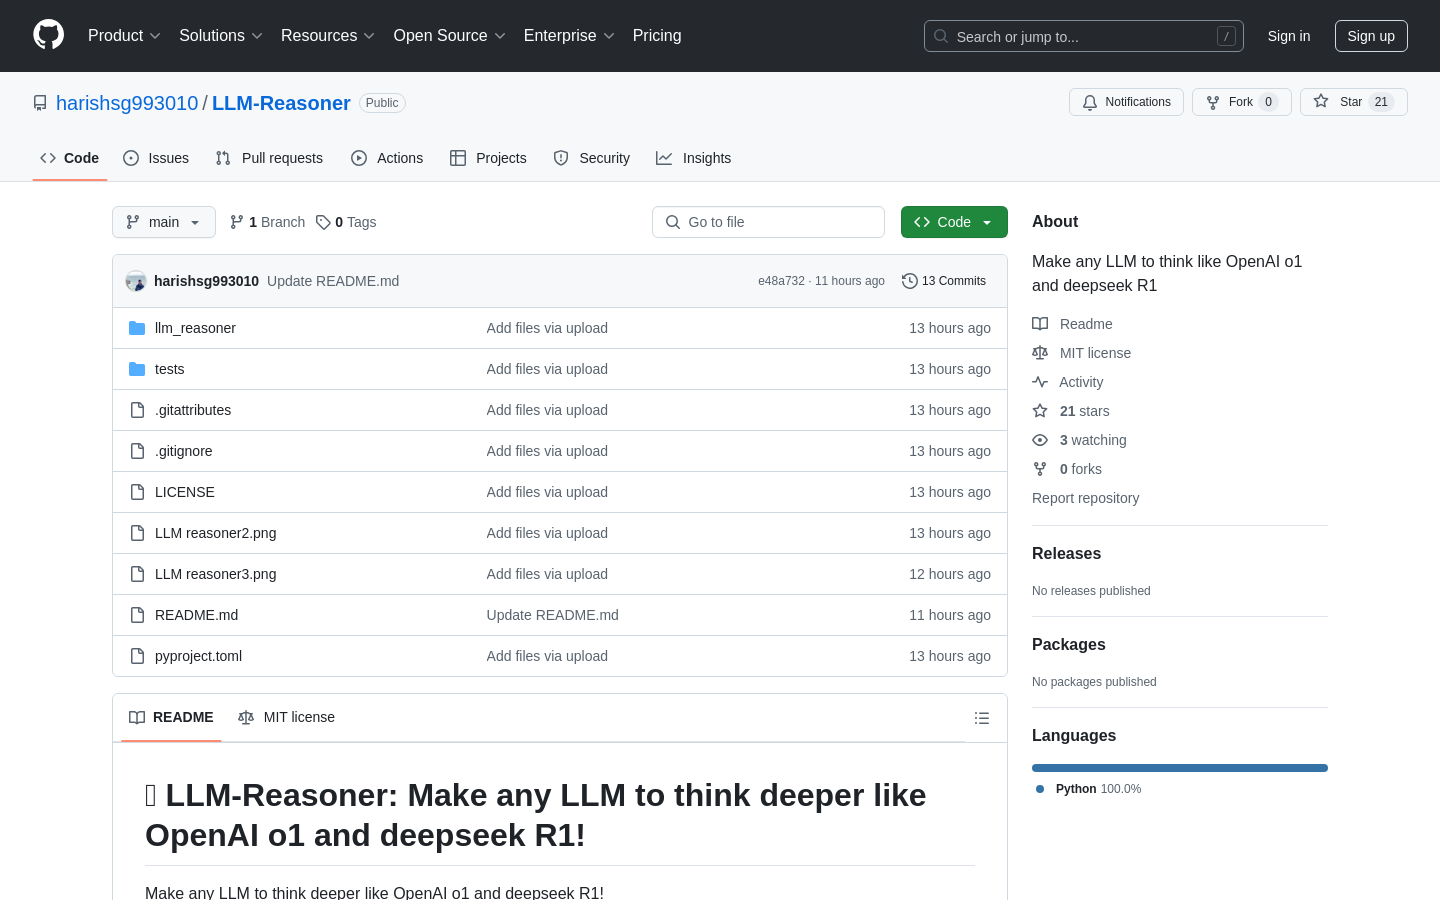Click the star icon in Star button

point(1321,102)
